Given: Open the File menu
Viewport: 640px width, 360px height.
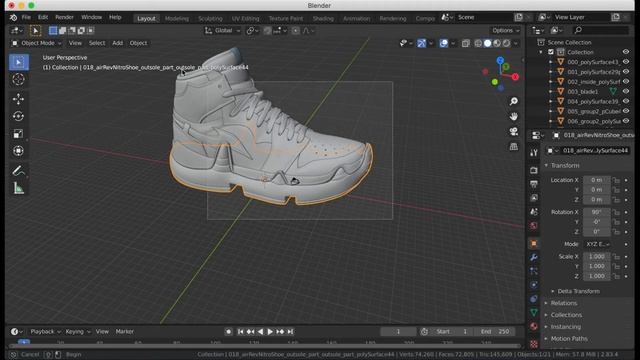Looking at the screenshot, I should [x=26, y=18].
